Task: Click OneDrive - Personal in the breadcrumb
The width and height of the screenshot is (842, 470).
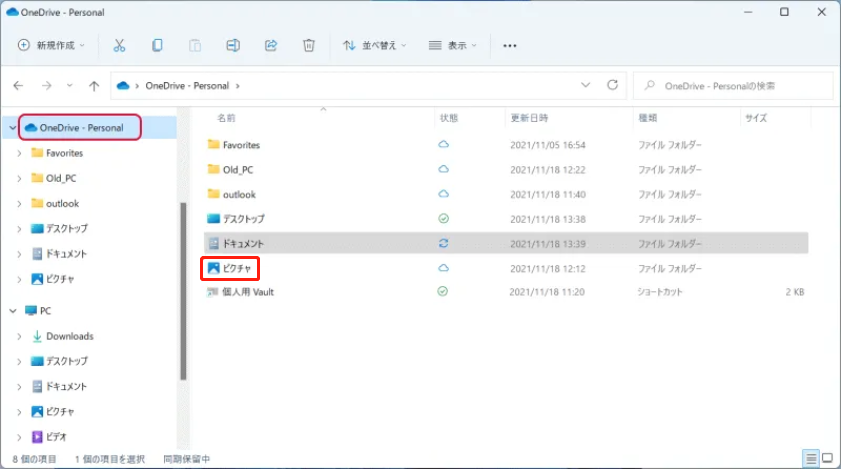Action: 187,85
